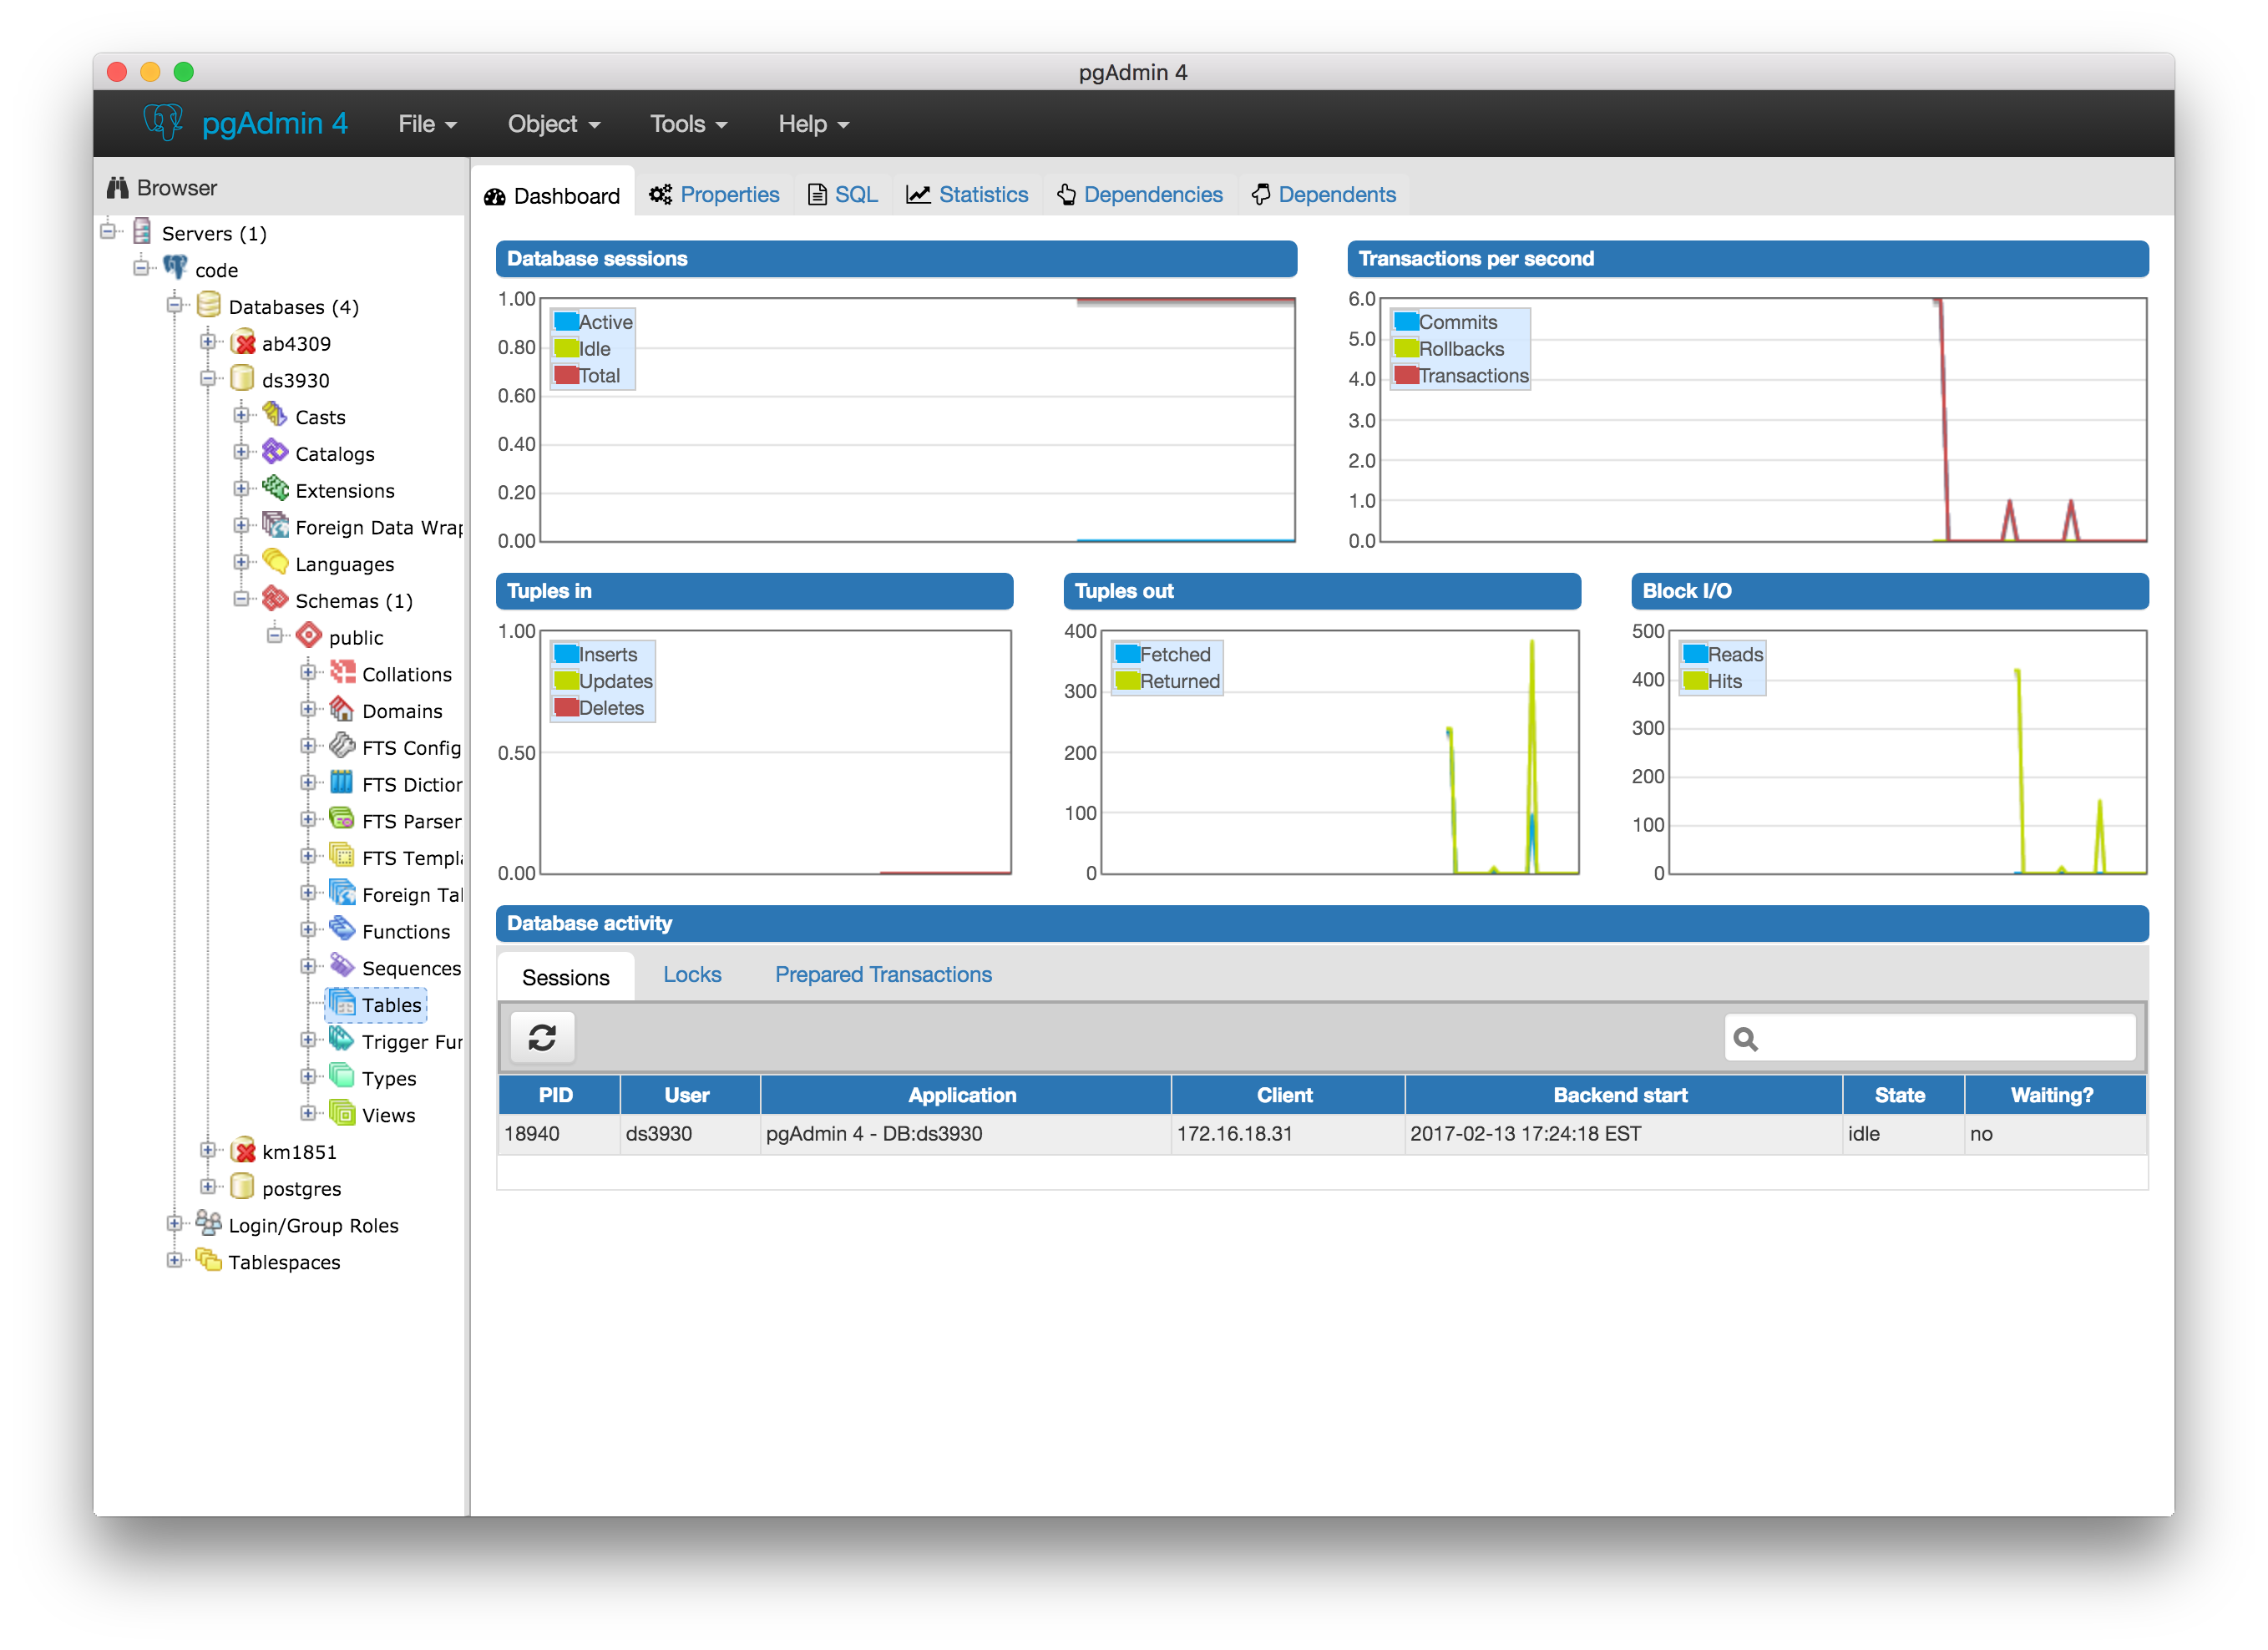Click the Foreign Data Wrappers icon
The image size is (2268, 1650).
[x=275, y=525]
